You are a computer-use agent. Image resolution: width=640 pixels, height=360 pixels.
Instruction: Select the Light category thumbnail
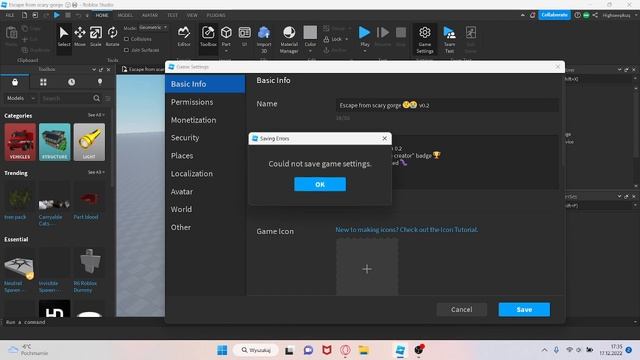[x=89, y=142]
